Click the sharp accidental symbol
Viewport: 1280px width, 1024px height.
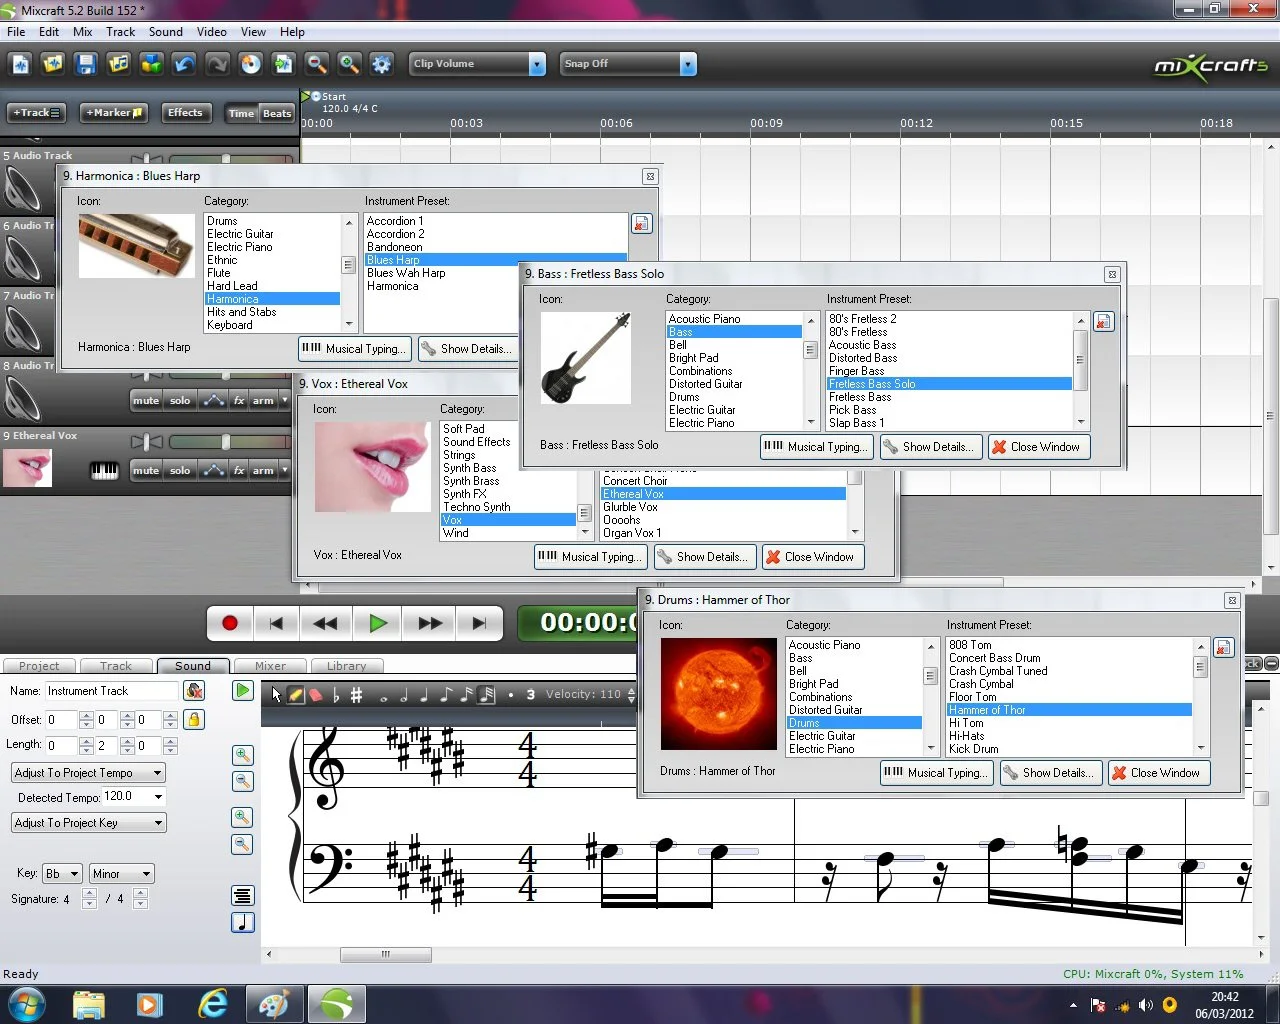[x=356, y=694]
